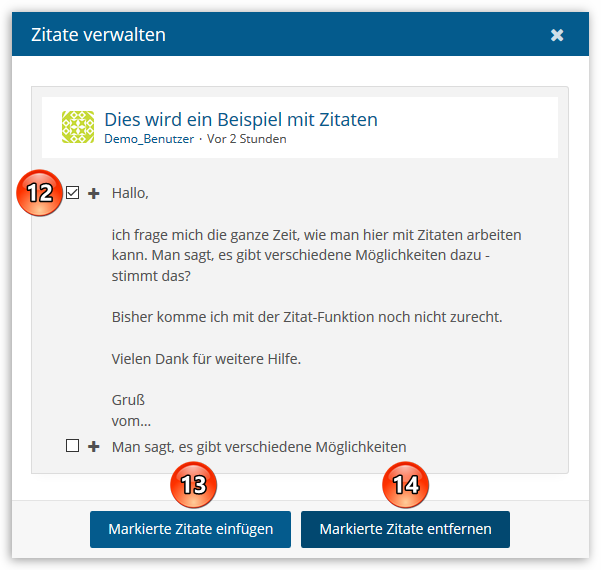601x570 pixels.
Task: Open the post titled Dies wird ein Beispiel mit Zitaten
Action: click(x=241, y=120)
